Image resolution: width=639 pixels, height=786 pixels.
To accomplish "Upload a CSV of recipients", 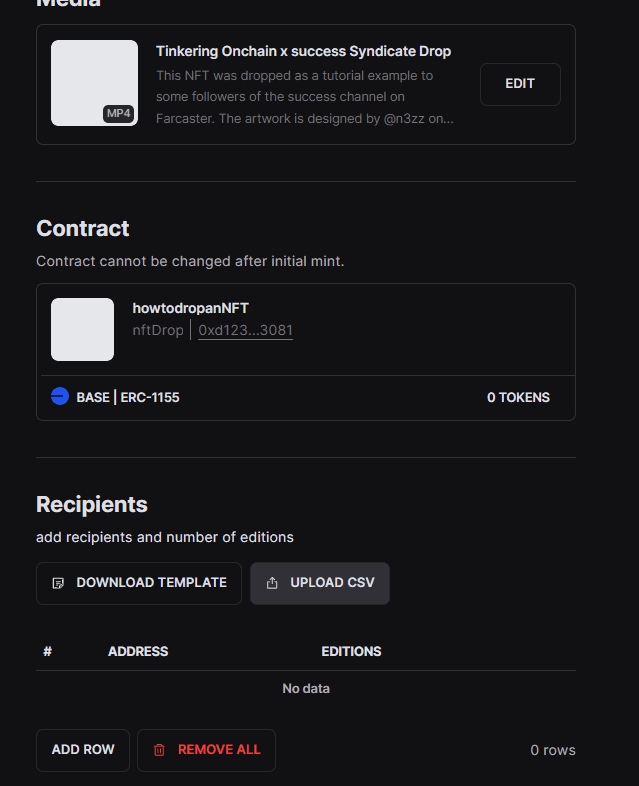I will (x=320, y=583).
